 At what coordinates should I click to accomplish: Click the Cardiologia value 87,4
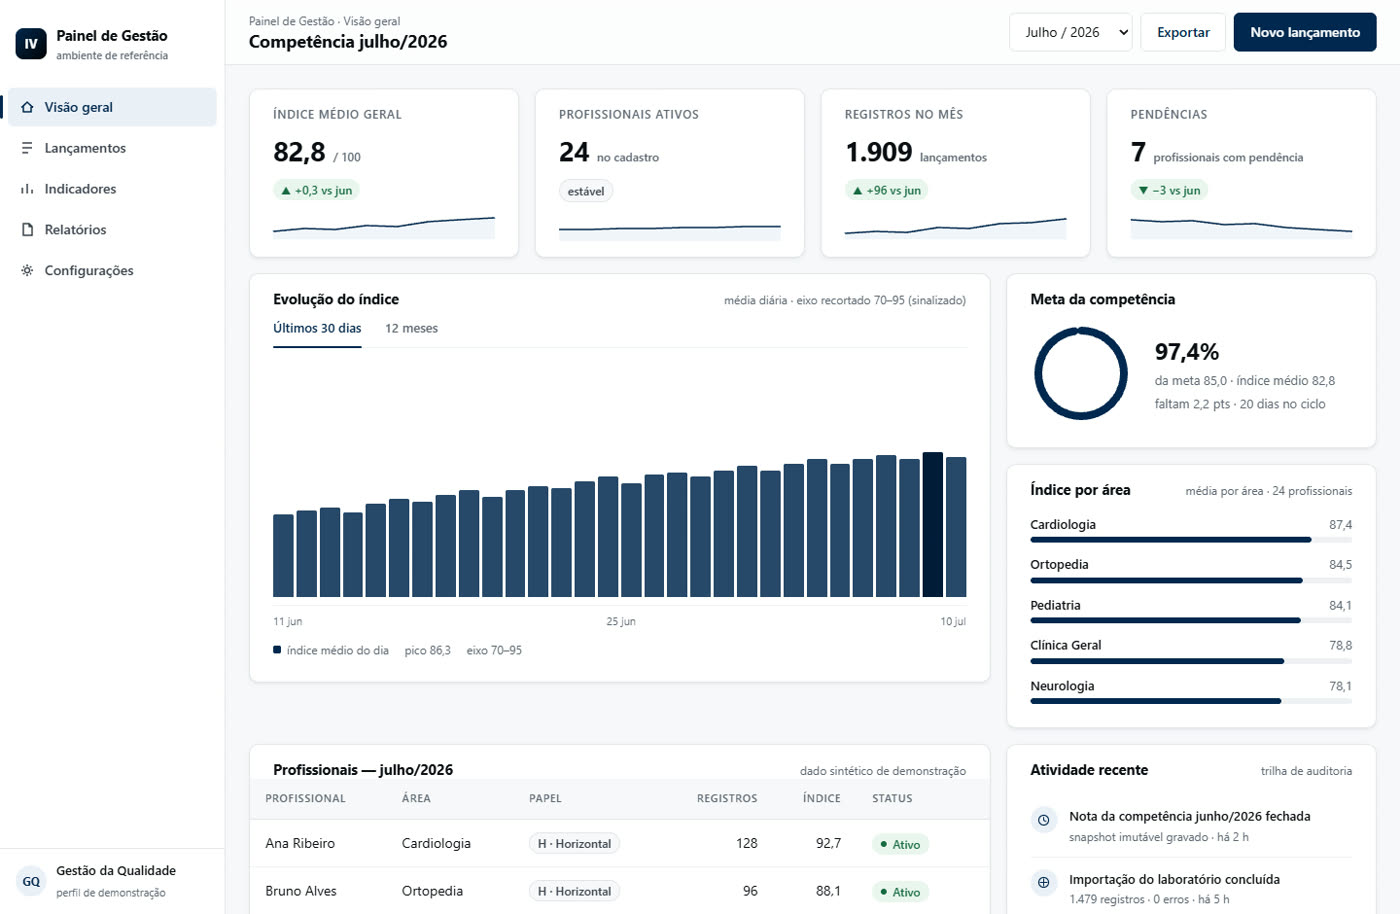[1340, 525]
